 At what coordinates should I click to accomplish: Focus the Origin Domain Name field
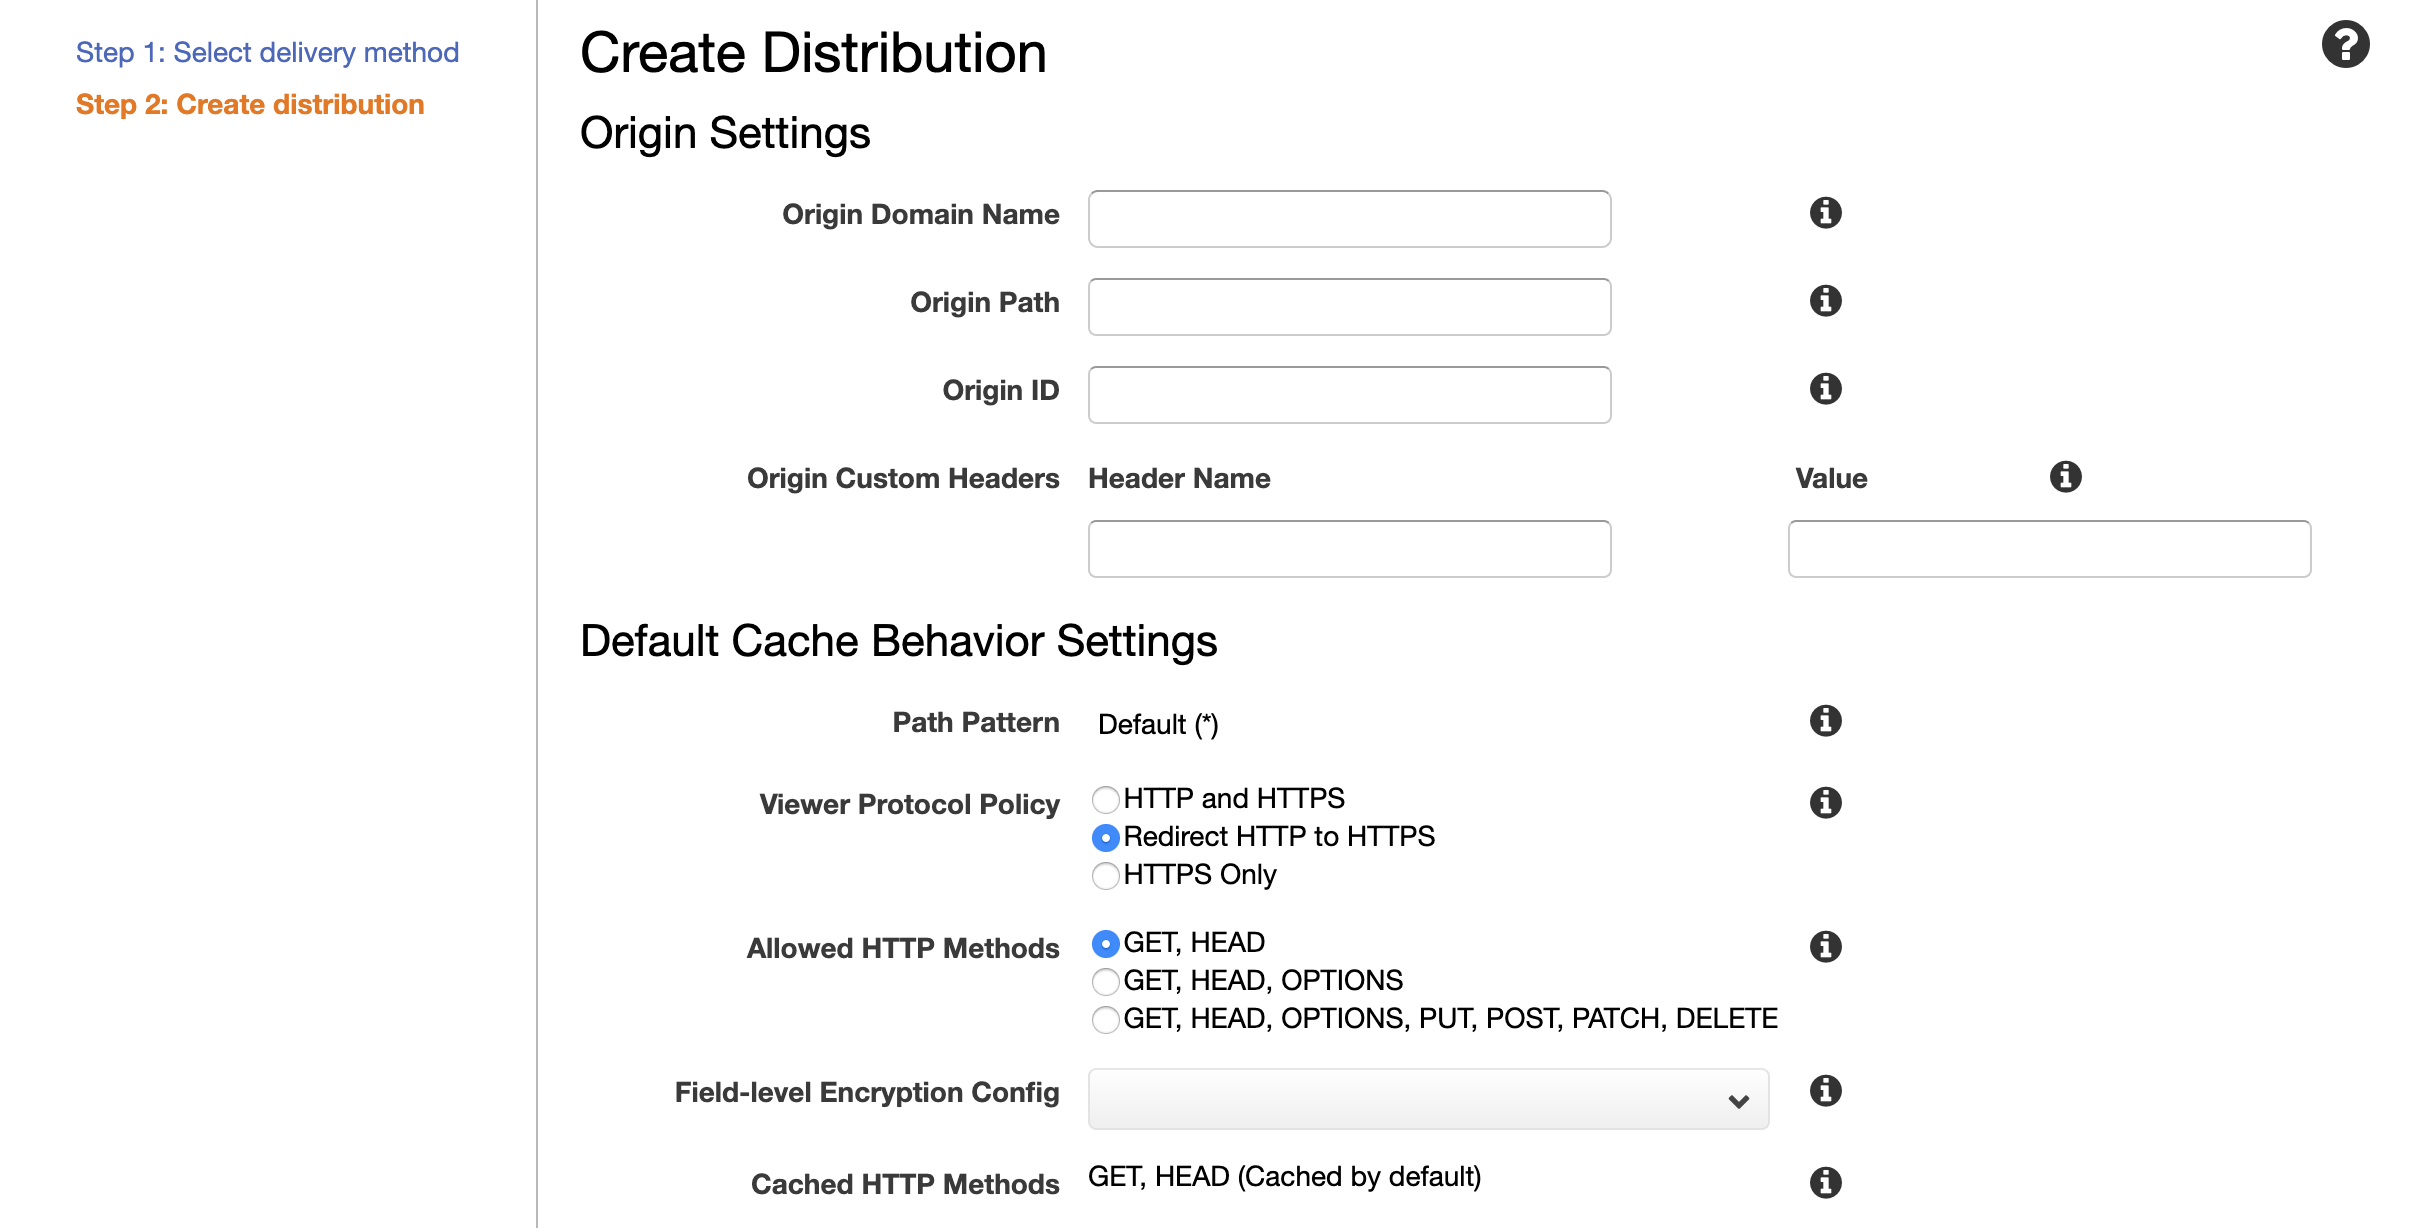point(1349,219)
